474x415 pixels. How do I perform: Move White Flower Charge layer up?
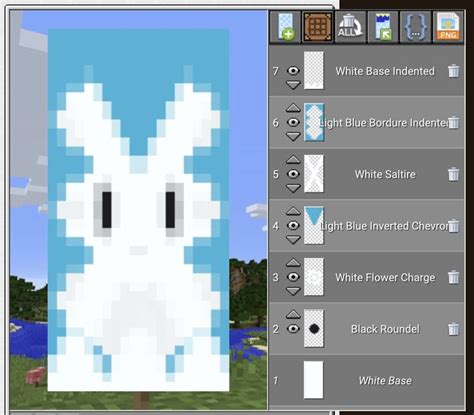tap(293, 262)
